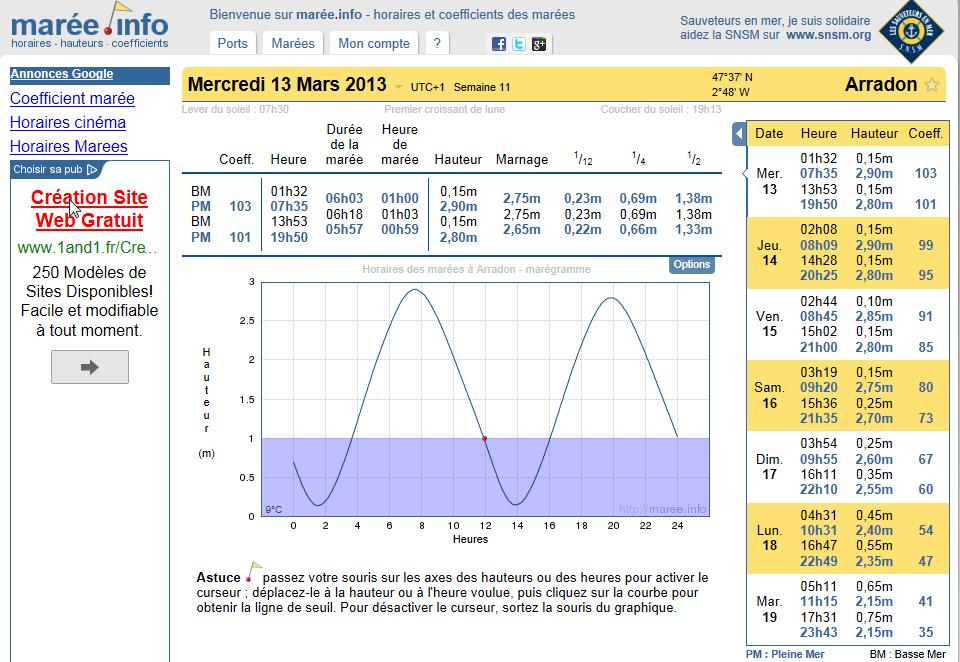Switch to the Marées tab

tap(293, 43)
